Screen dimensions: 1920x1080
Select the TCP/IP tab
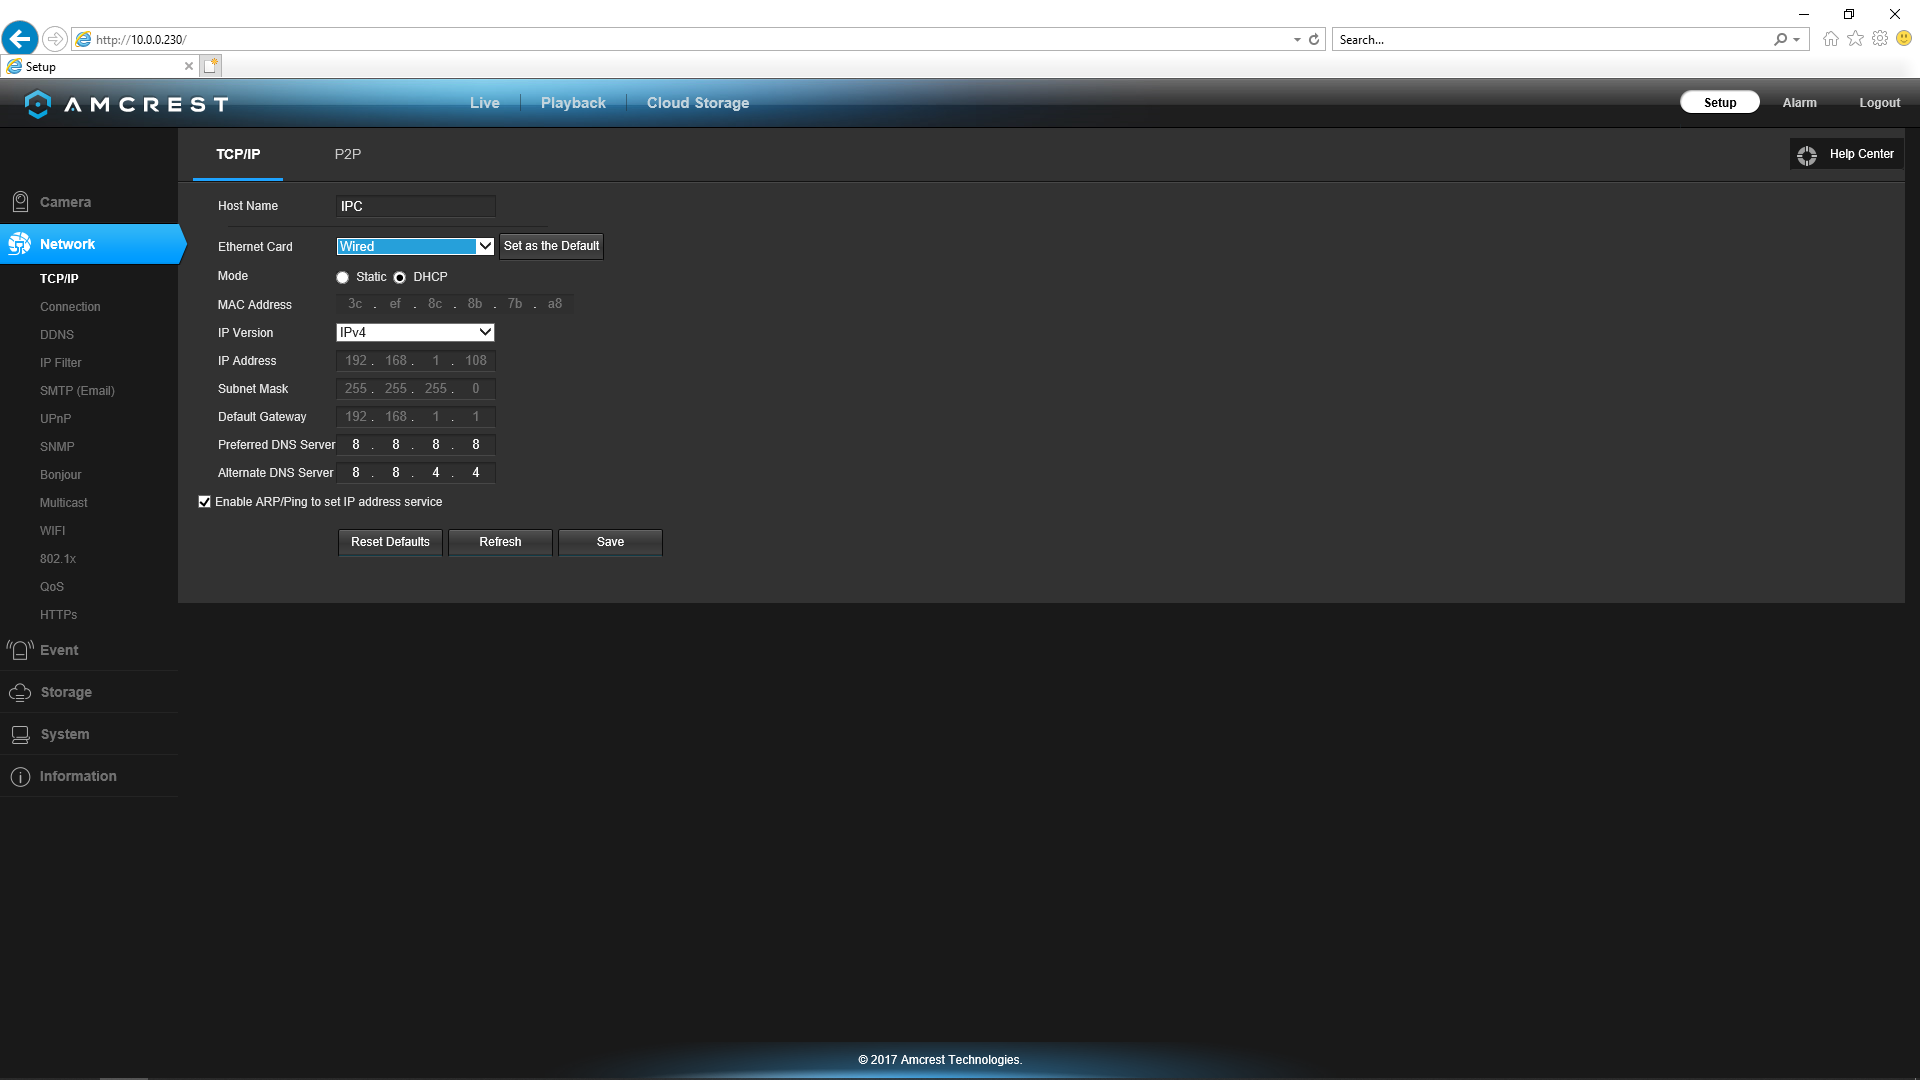click(x=238, y=154)
